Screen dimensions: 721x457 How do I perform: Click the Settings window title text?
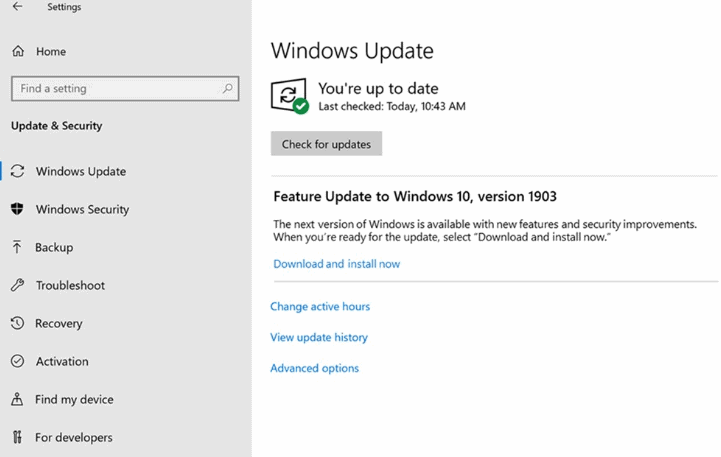pos(64,7)
